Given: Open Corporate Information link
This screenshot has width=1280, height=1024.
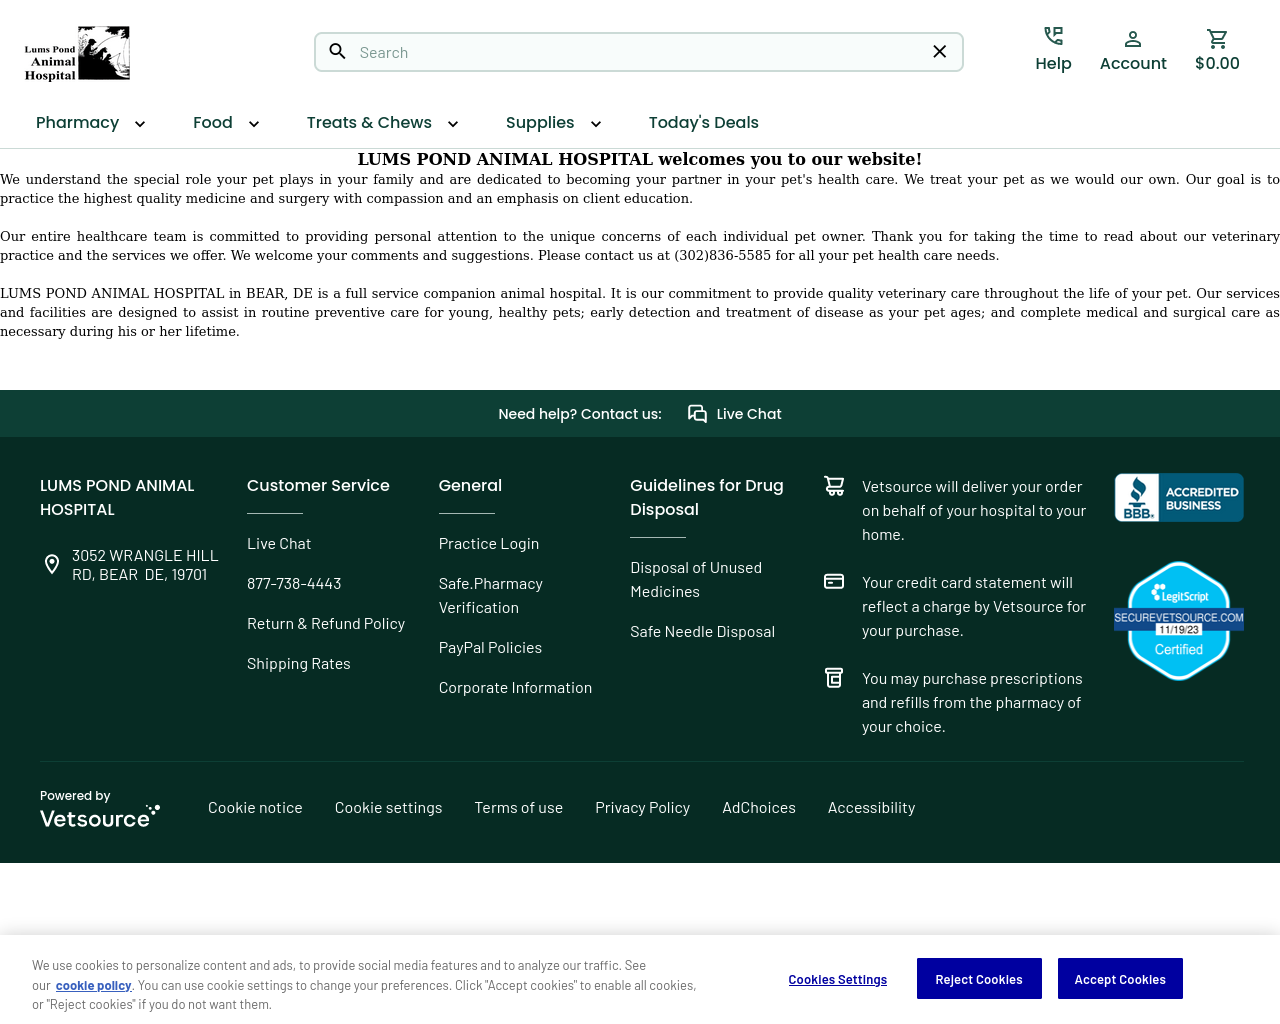Looking at the screenshot, I should click(515, 687).
